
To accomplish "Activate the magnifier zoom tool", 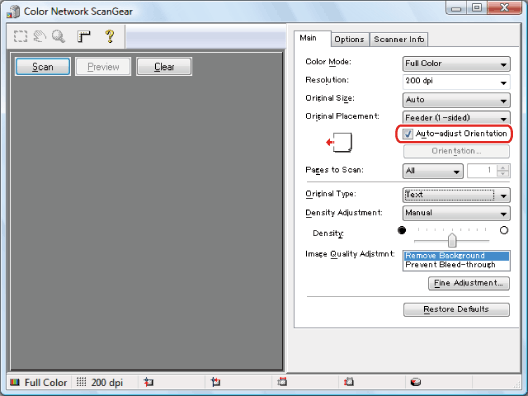I will 59,36.
